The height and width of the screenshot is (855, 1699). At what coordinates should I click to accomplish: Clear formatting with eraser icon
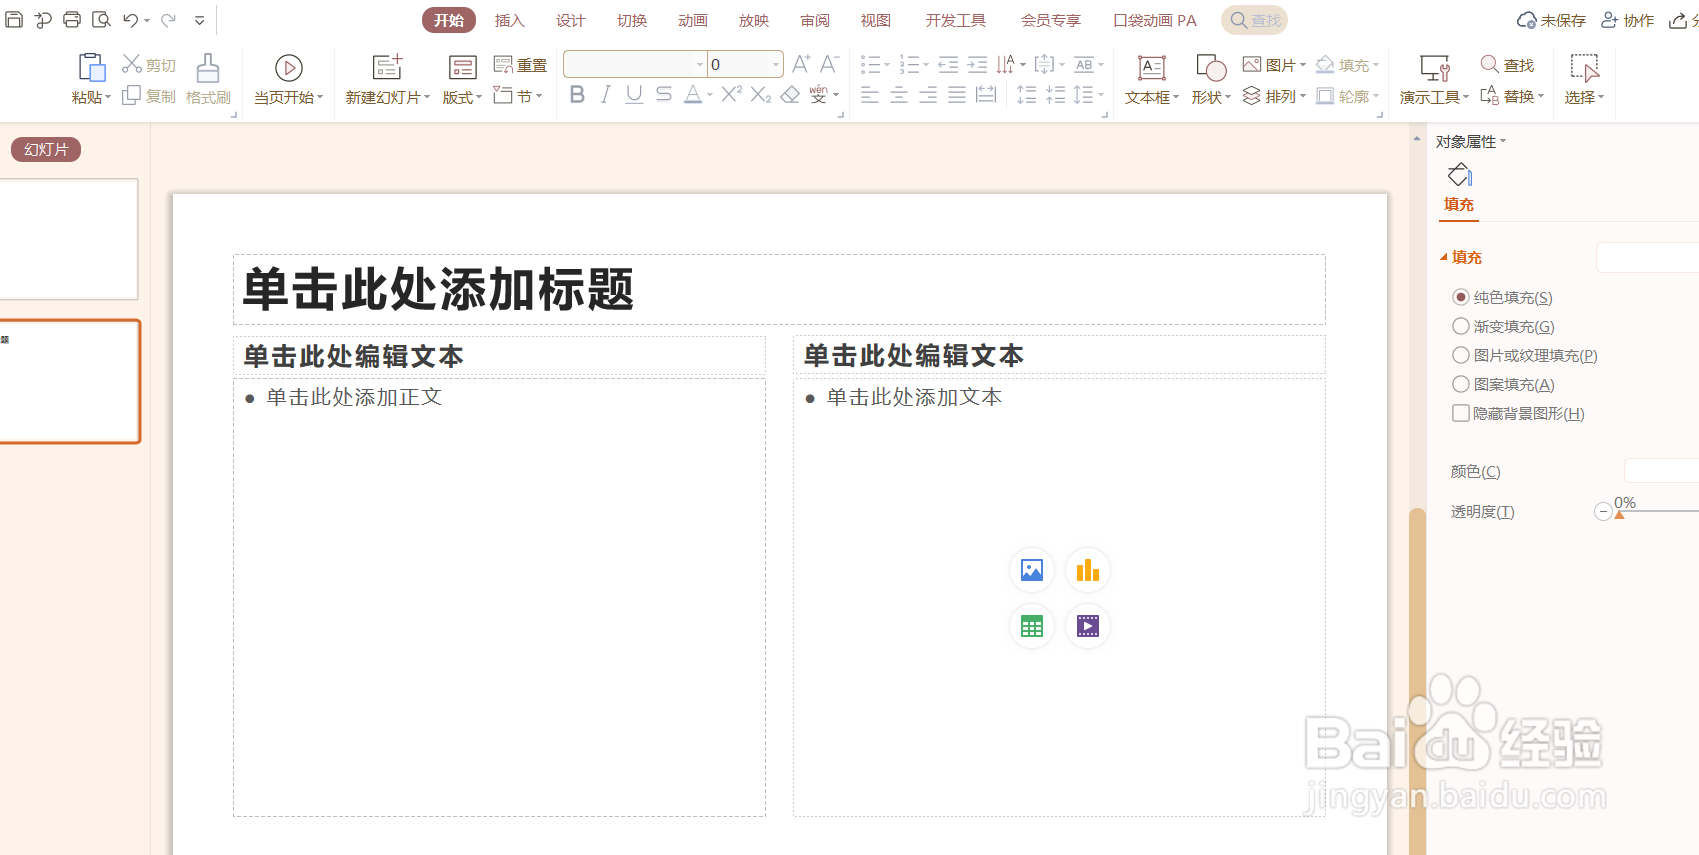pyautogui.click(x=790, y=94)
